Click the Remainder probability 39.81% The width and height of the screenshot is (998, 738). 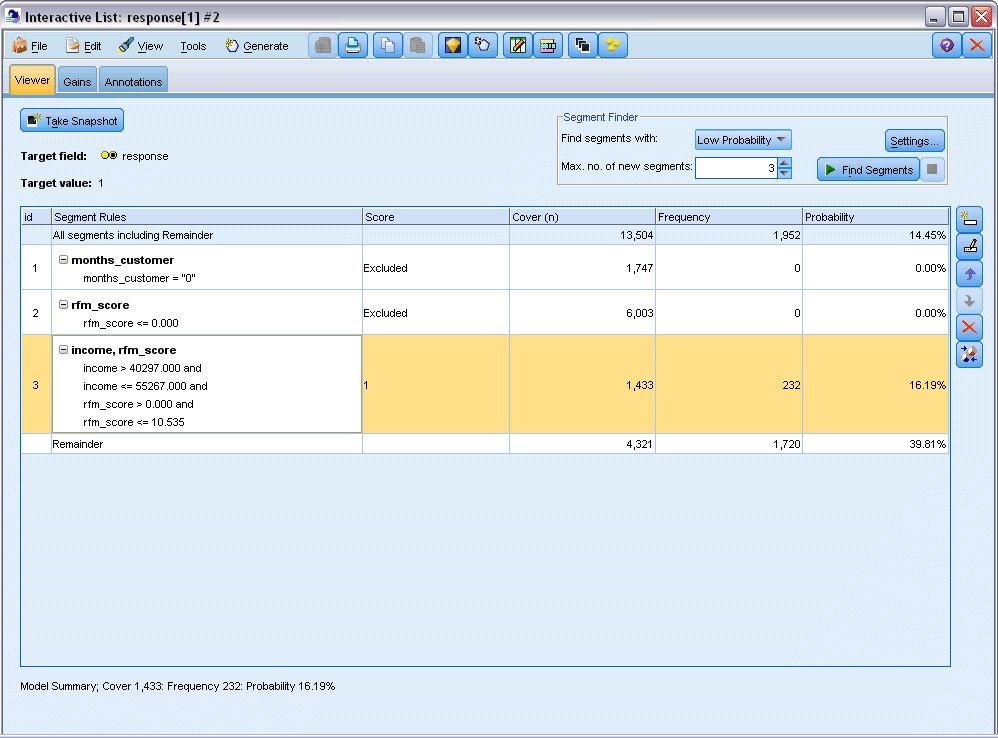point(927,444)
